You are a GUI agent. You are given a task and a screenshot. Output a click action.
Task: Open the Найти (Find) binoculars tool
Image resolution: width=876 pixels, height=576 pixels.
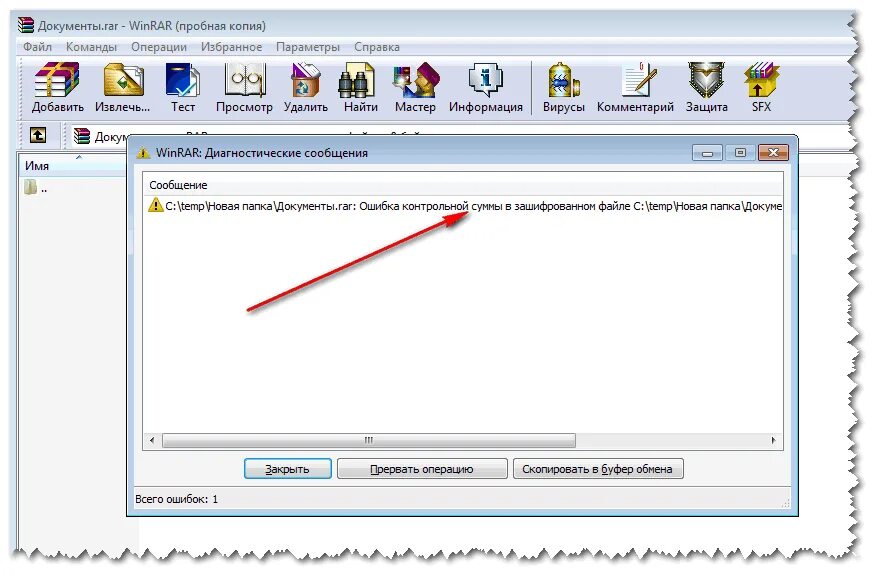pos(361,88)
